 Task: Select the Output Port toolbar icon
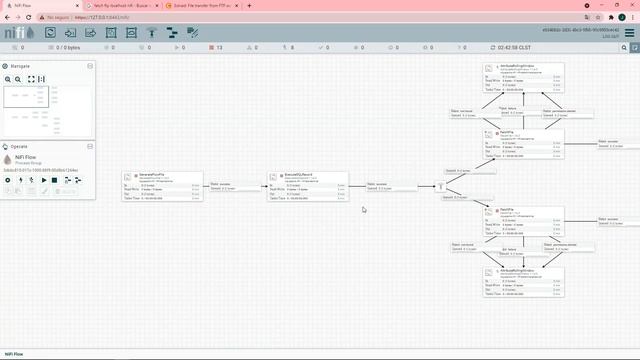click(91, 33)
